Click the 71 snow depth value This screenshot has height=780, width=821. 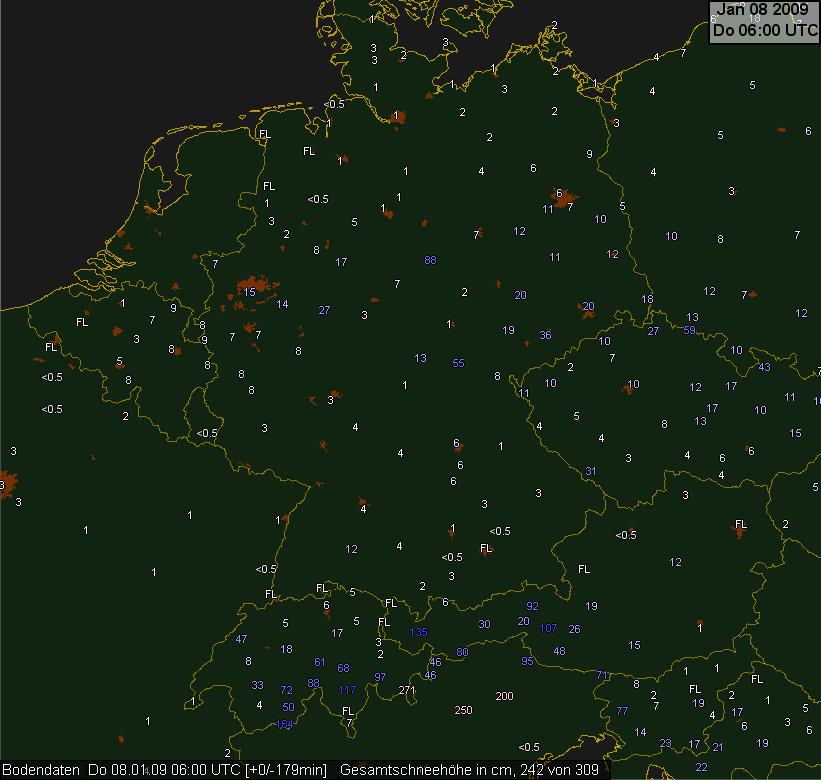602,675
